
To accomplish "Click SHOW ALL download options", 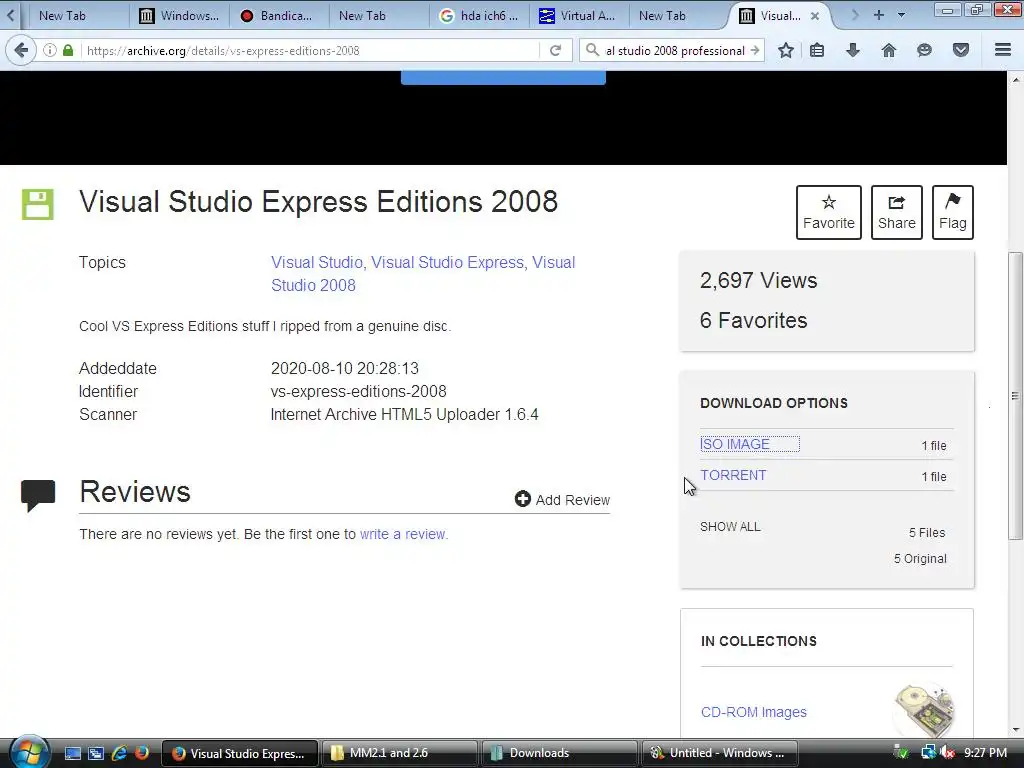I will coord(730,526).
